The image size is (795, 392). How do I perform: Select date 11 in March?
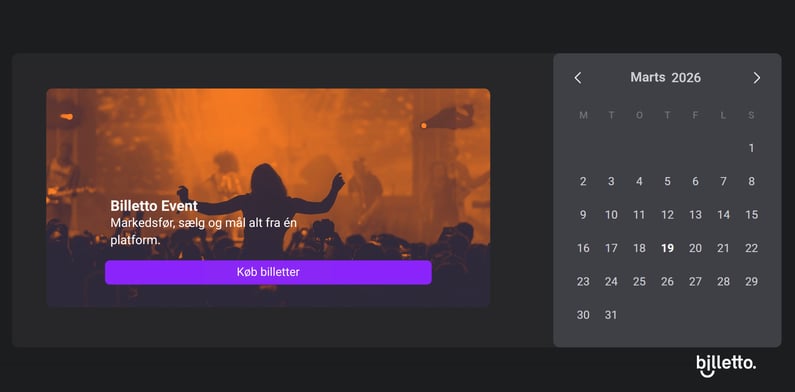[639, 215]
